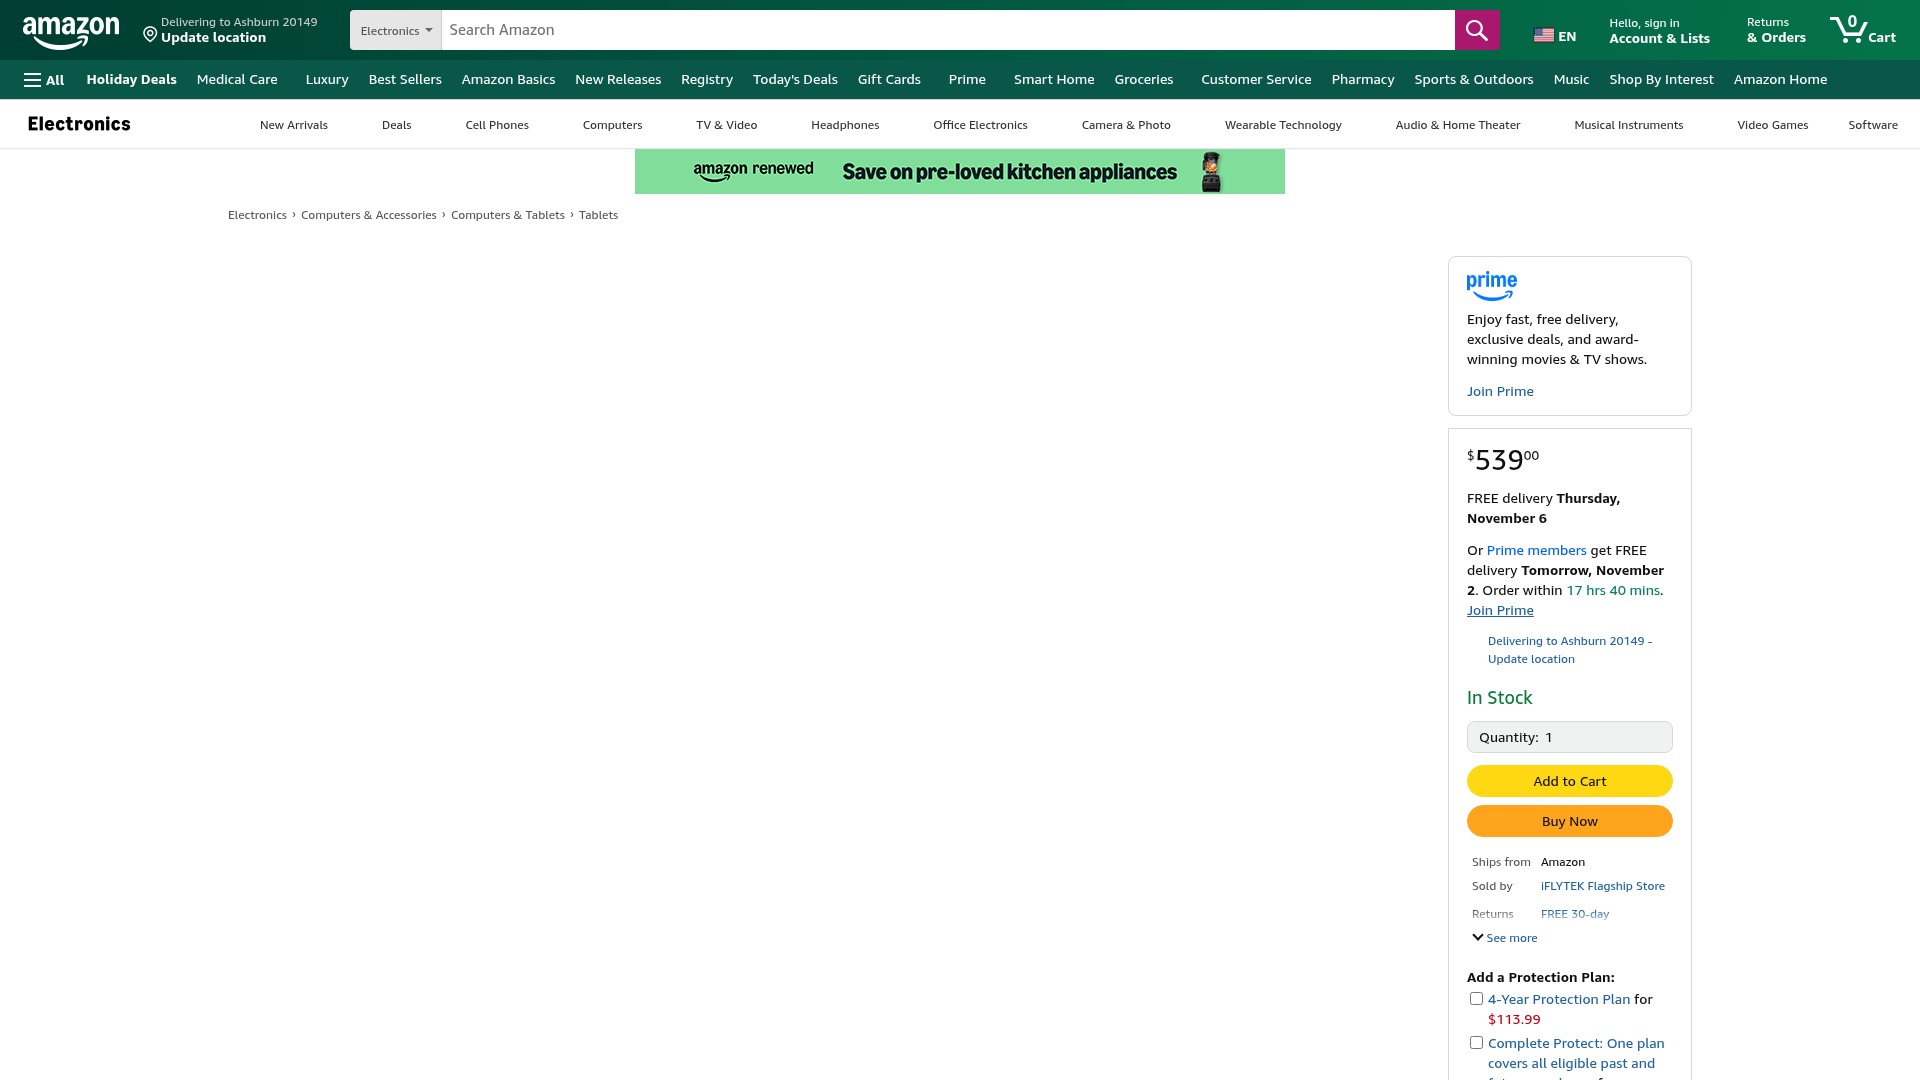Image resolution: width=1920 pixels, height=1080 pixels.
Task: Click into the Search Amazon field
Action: tap(948, 30)
